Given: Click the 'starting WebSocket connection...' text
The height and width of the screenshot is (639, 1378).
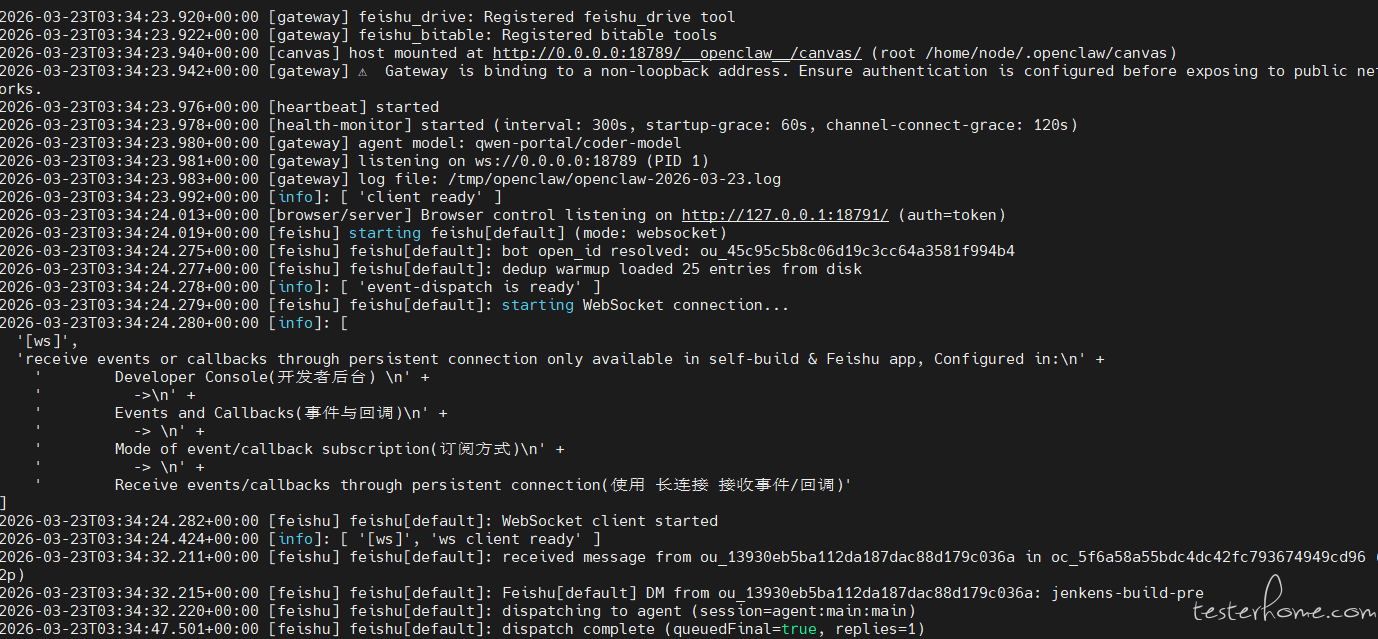Looking at the screenshot, I should (645, 305).
